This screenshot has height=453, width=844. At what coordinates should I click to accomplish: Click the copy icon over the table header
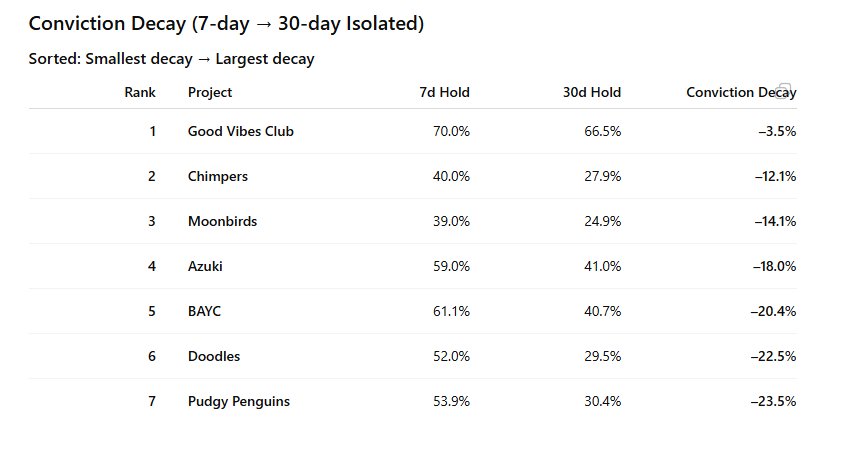[785, 90]
